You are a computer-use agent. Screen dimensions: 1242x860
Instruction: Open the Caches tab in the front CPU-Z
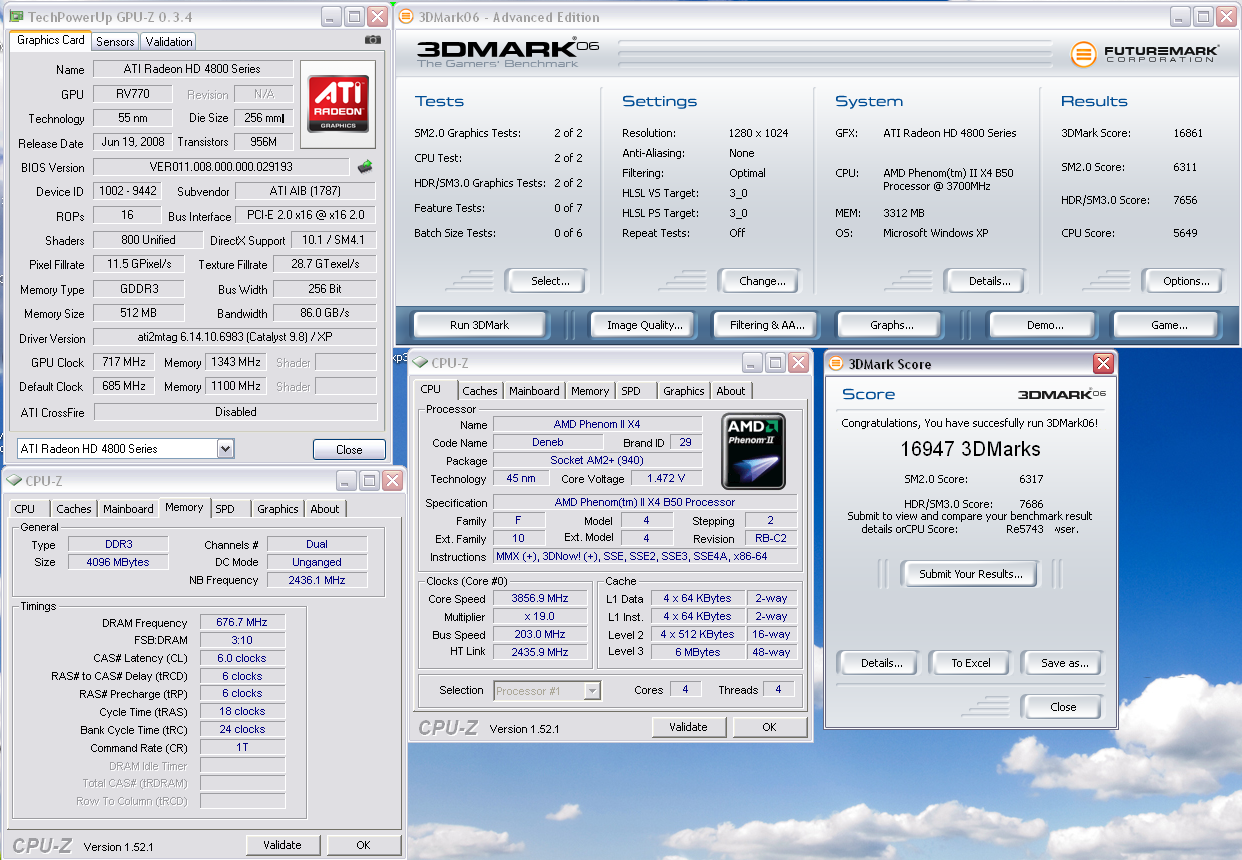[480, 391]
